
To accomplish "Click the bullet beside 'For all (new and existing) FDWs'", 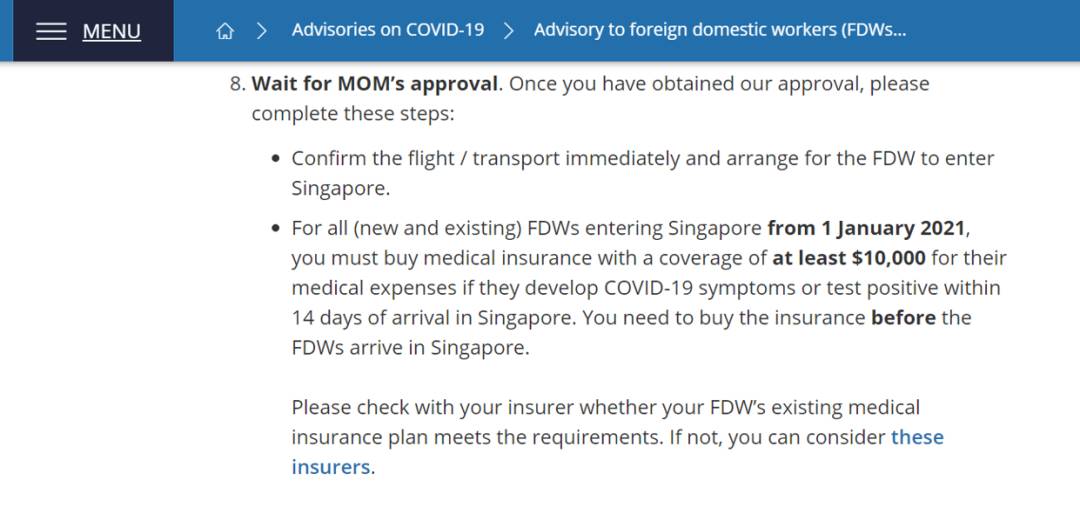I will [276, 229].
